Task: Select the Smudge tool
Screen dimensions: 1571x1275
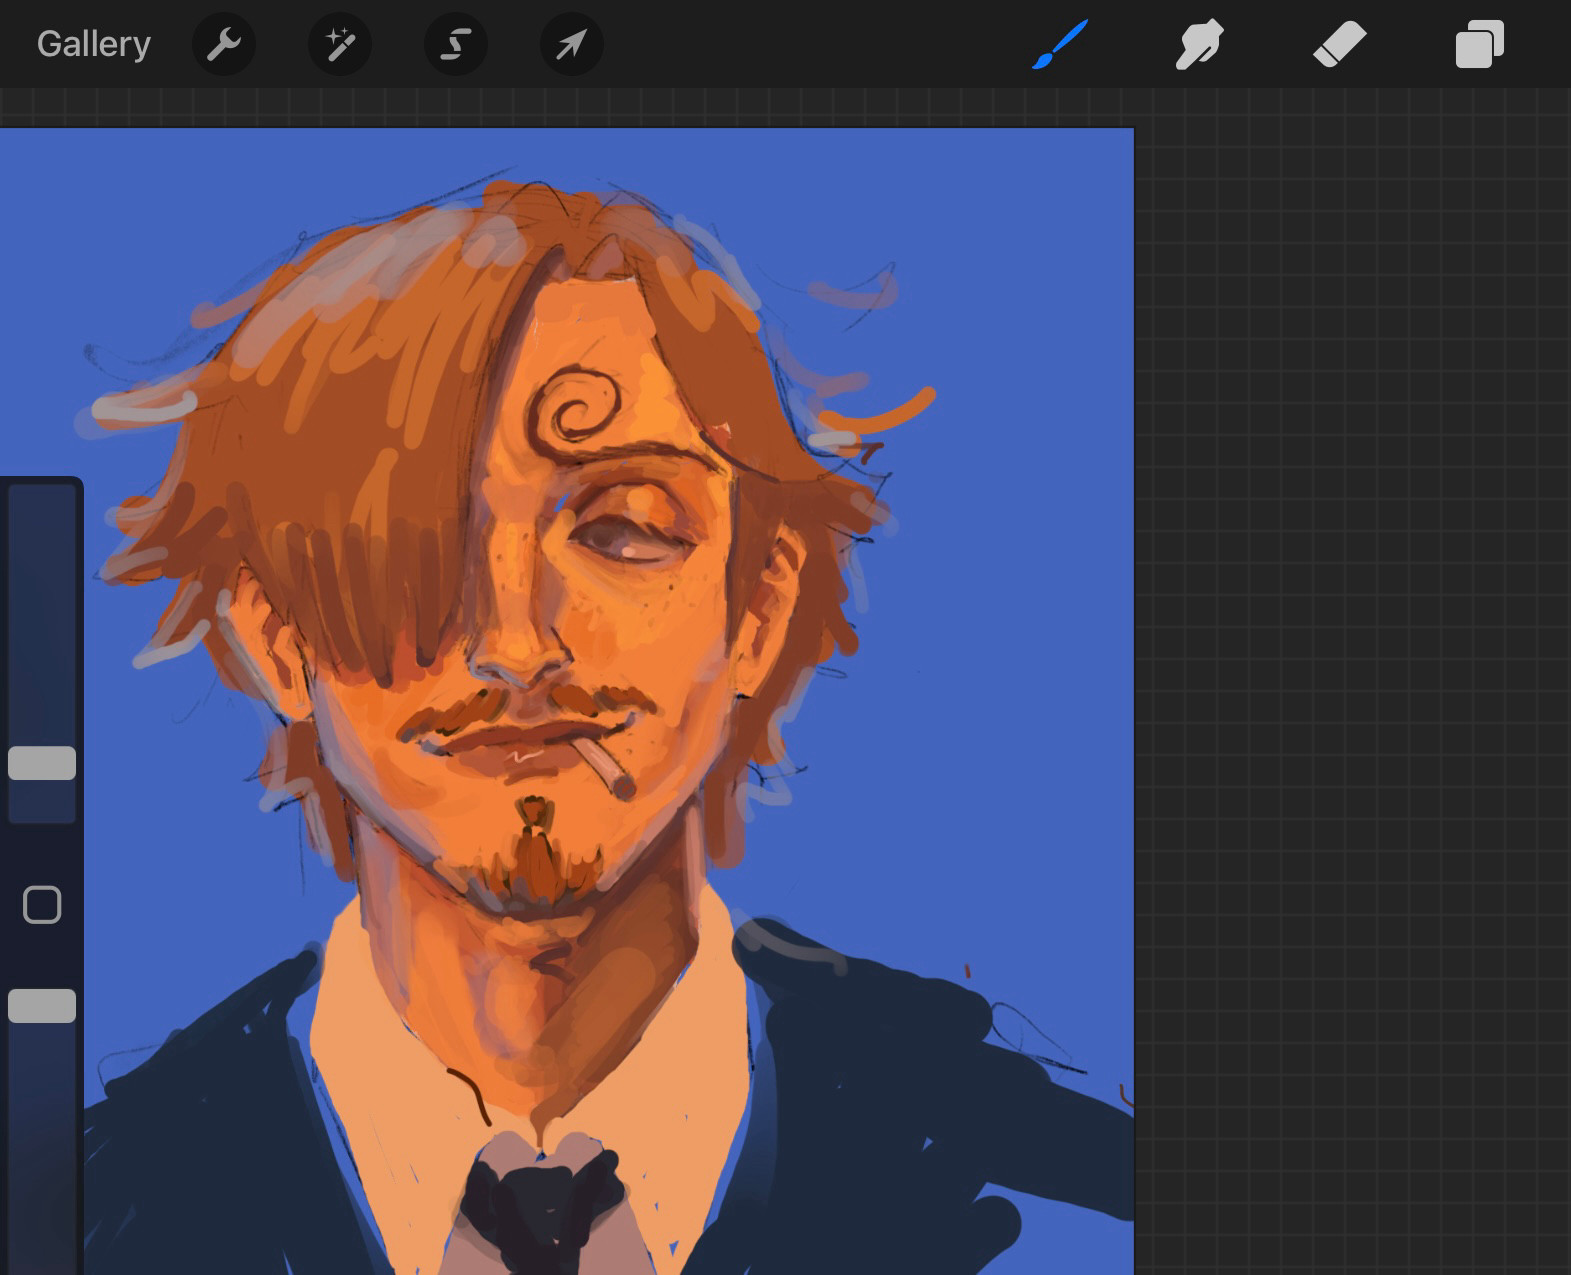Action: pyautogui.click(x=1199, y=45)
